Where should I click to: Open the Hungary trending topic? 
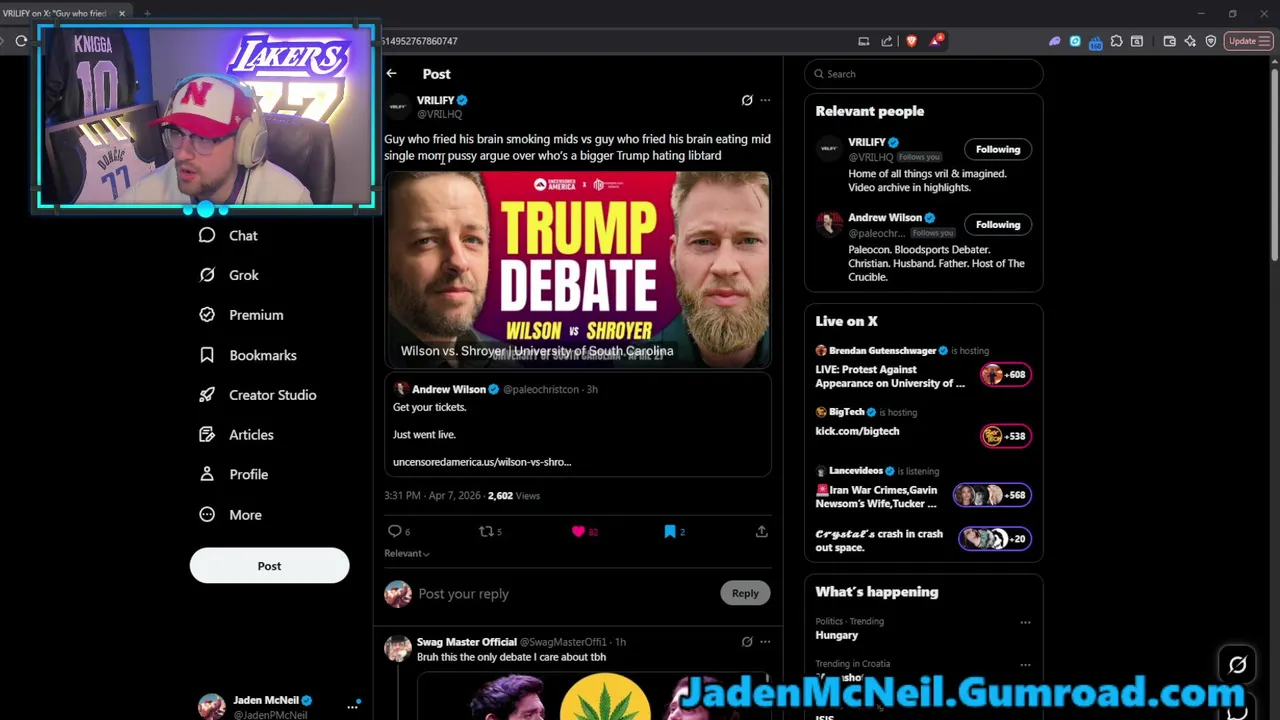pyautogui.click(x=837, y=635)
